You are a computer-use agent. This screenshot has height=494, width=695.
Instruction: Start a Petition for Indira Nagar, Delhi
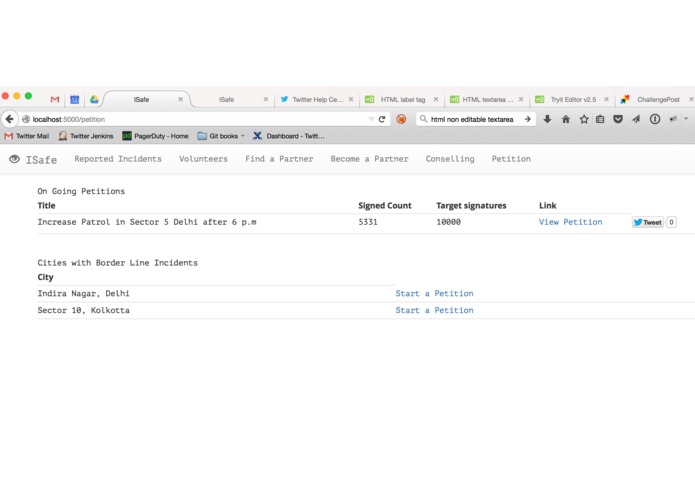(434, 293)
